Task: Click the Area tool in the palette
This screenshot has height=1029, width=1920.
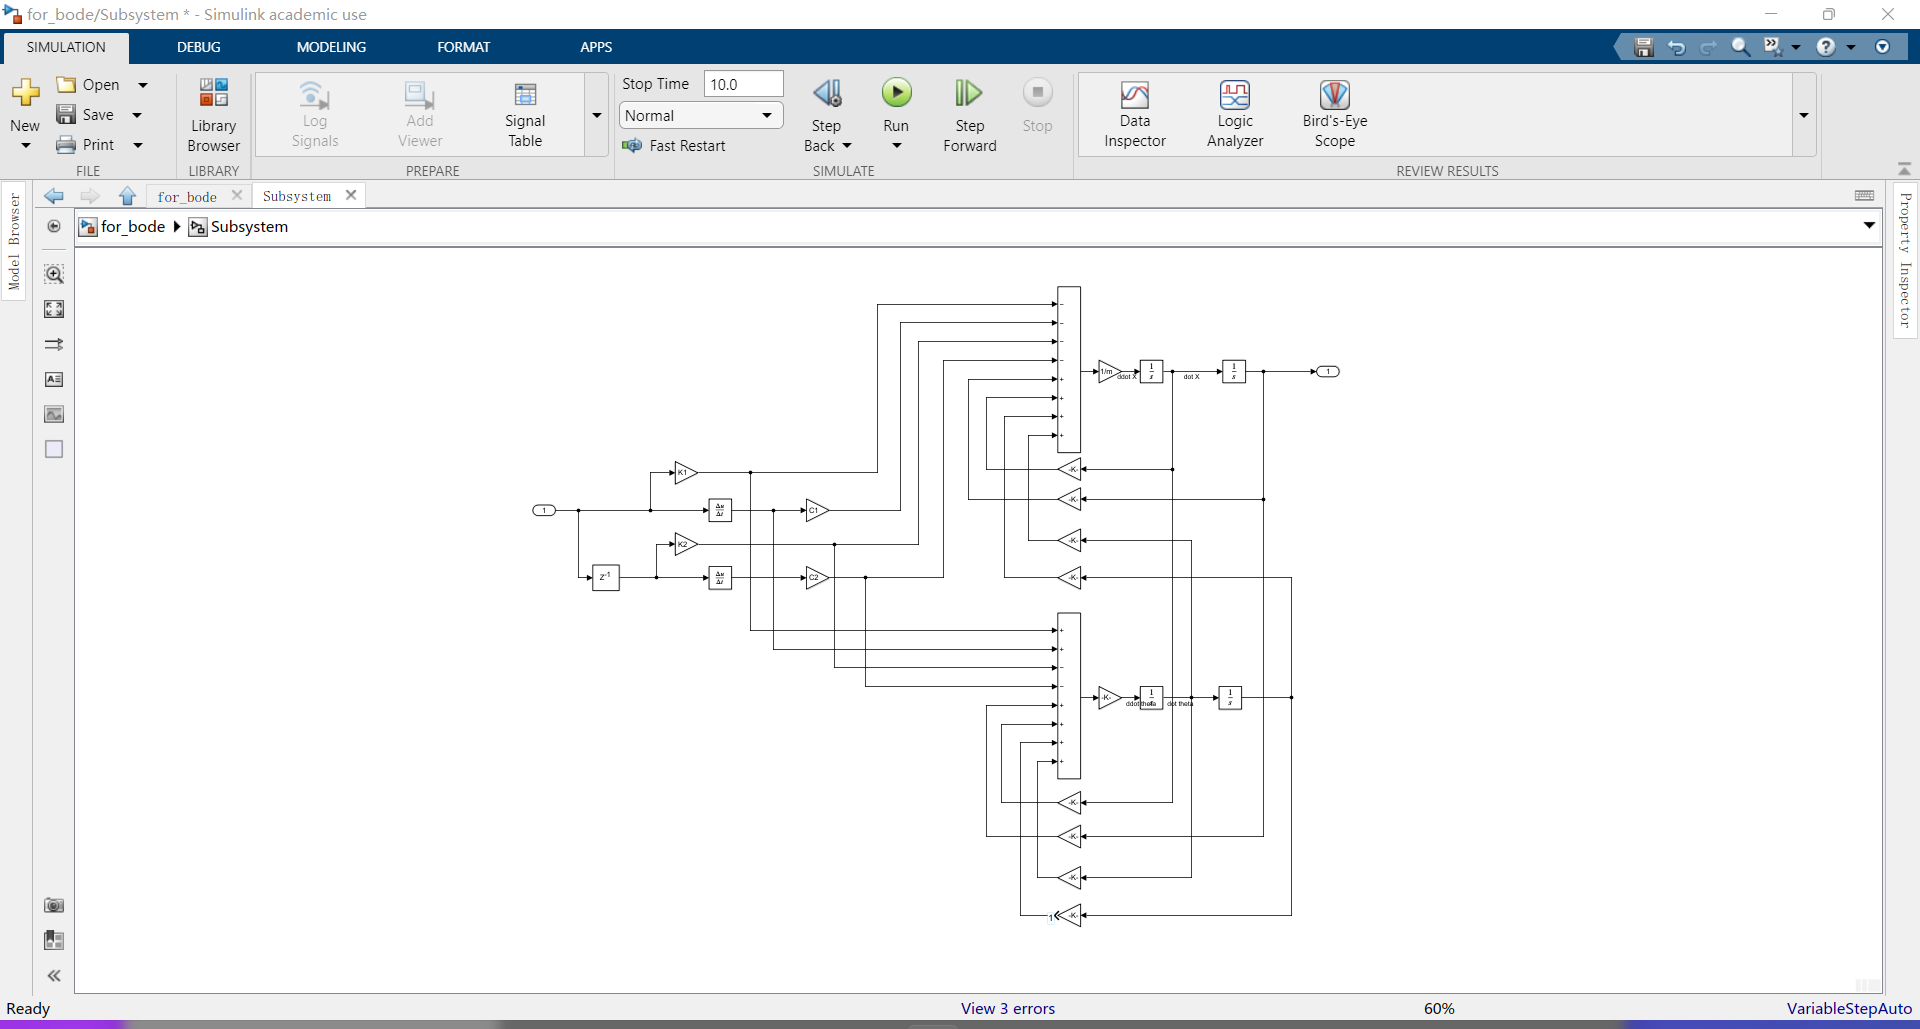Action: (54, 449)
